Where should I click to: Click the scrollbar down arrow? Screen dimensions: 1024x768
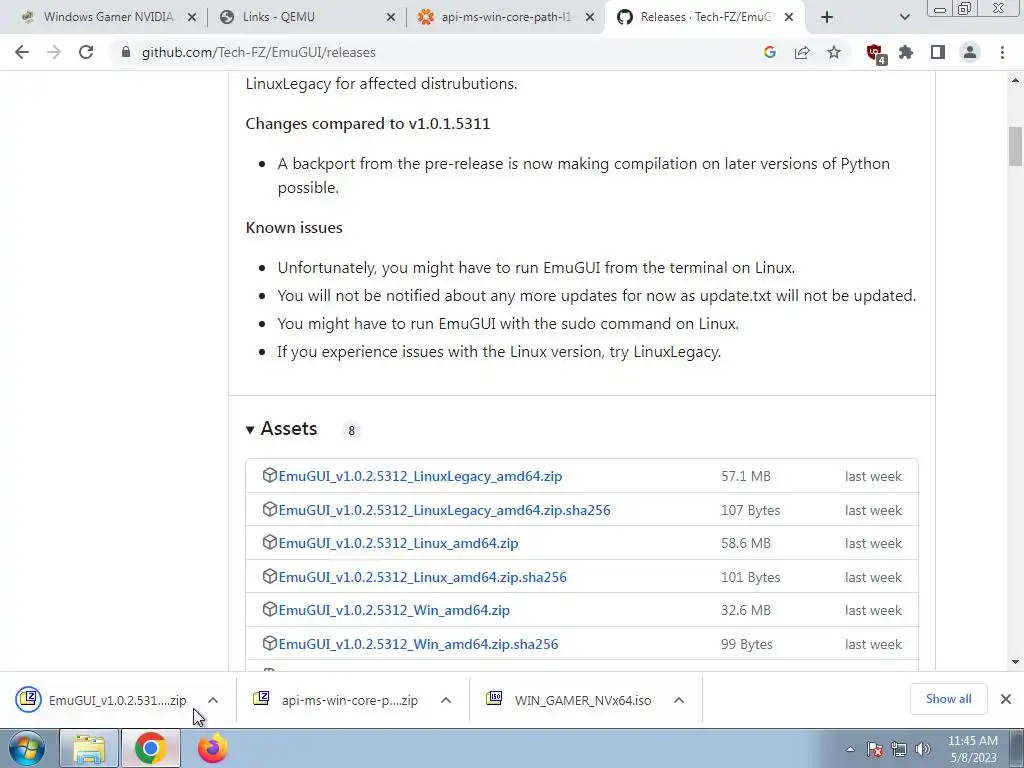1015,662
